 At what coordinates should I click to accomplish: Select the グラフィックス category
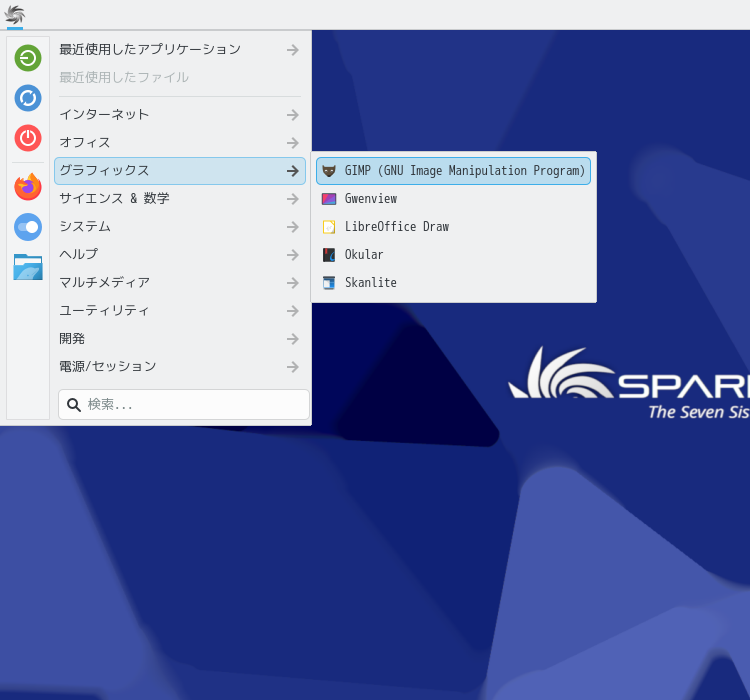180,171
